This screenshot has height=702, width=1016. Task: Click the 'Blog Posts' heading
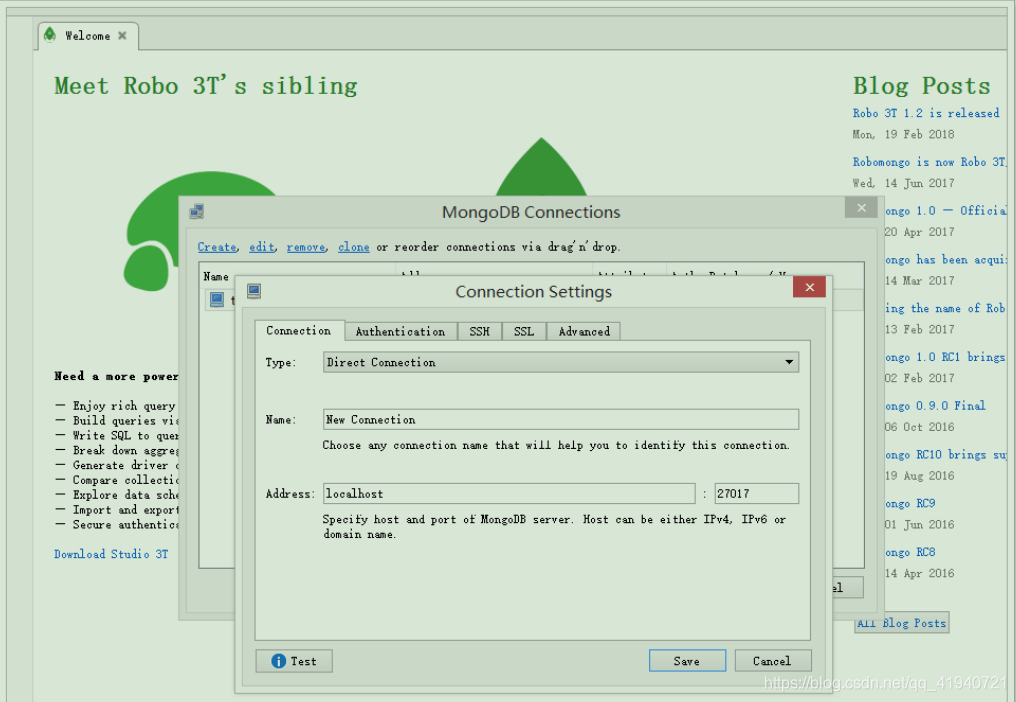pos(921,86)
